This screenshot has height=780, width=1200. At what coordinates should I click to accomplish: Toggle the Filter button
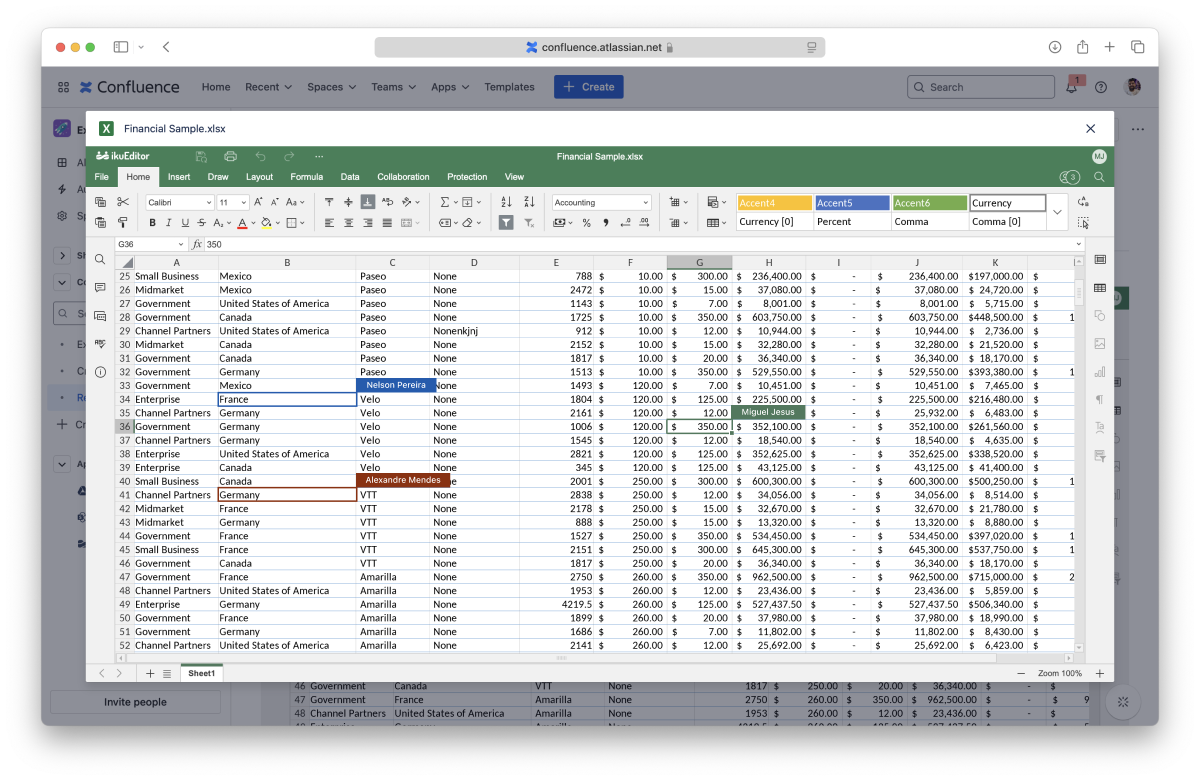[506, 223]
